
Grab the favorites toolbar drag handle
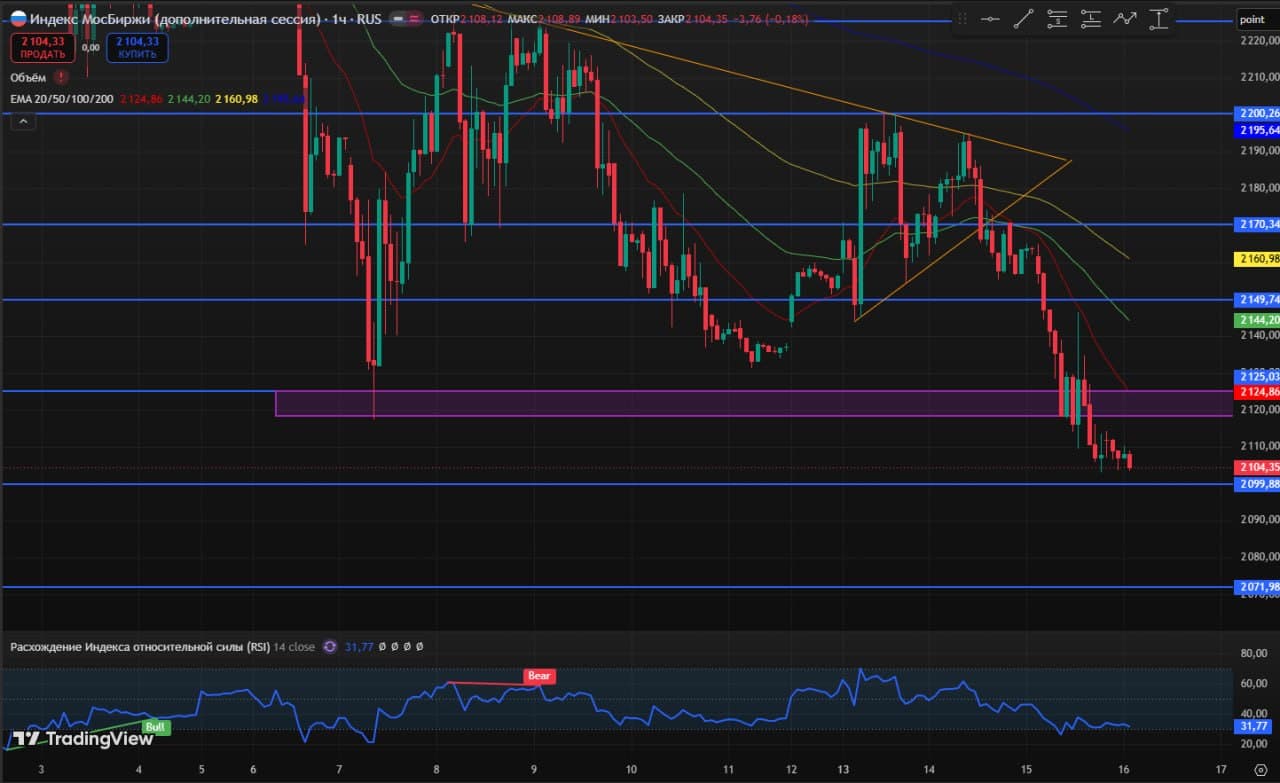click(962, 19)
